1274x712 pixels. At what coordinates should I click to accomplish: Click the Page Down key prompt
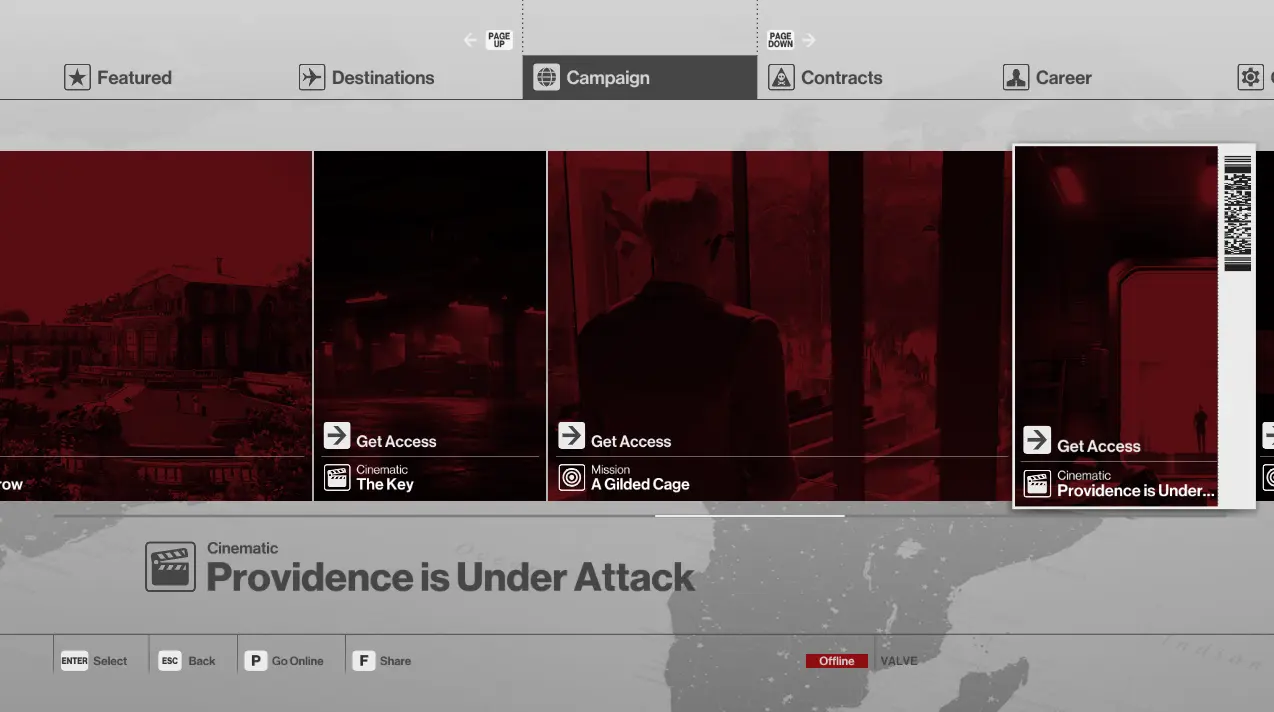click(781, 40)
